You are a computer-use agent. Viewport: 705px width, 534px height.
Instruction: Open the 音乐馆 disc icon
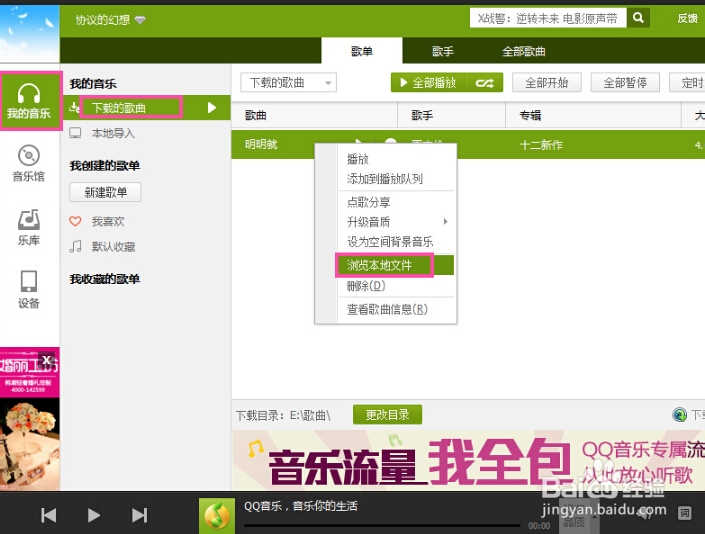29,156
